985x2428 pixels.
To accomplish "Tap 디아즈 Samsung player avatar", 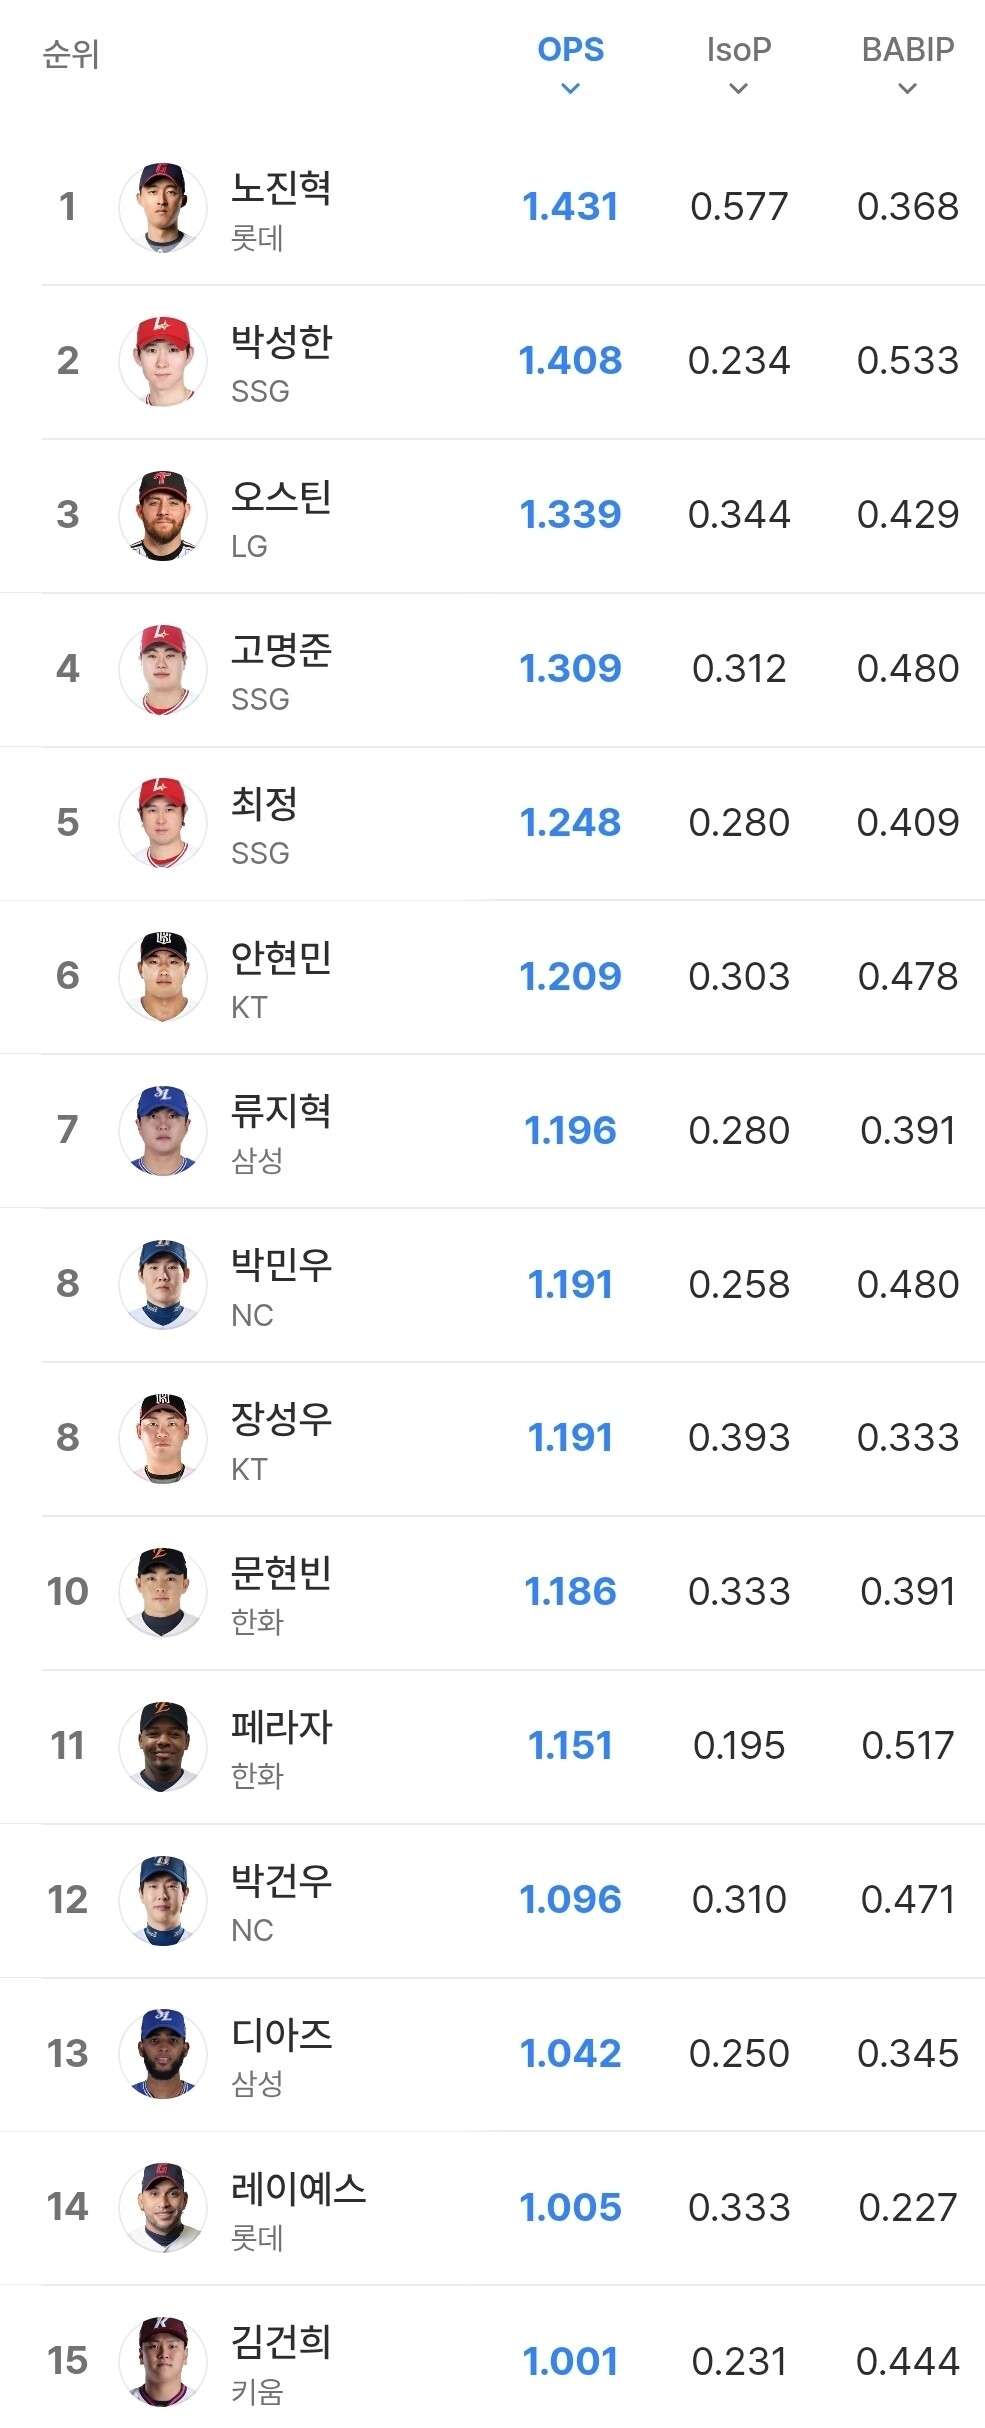I will click(163, 2054).
